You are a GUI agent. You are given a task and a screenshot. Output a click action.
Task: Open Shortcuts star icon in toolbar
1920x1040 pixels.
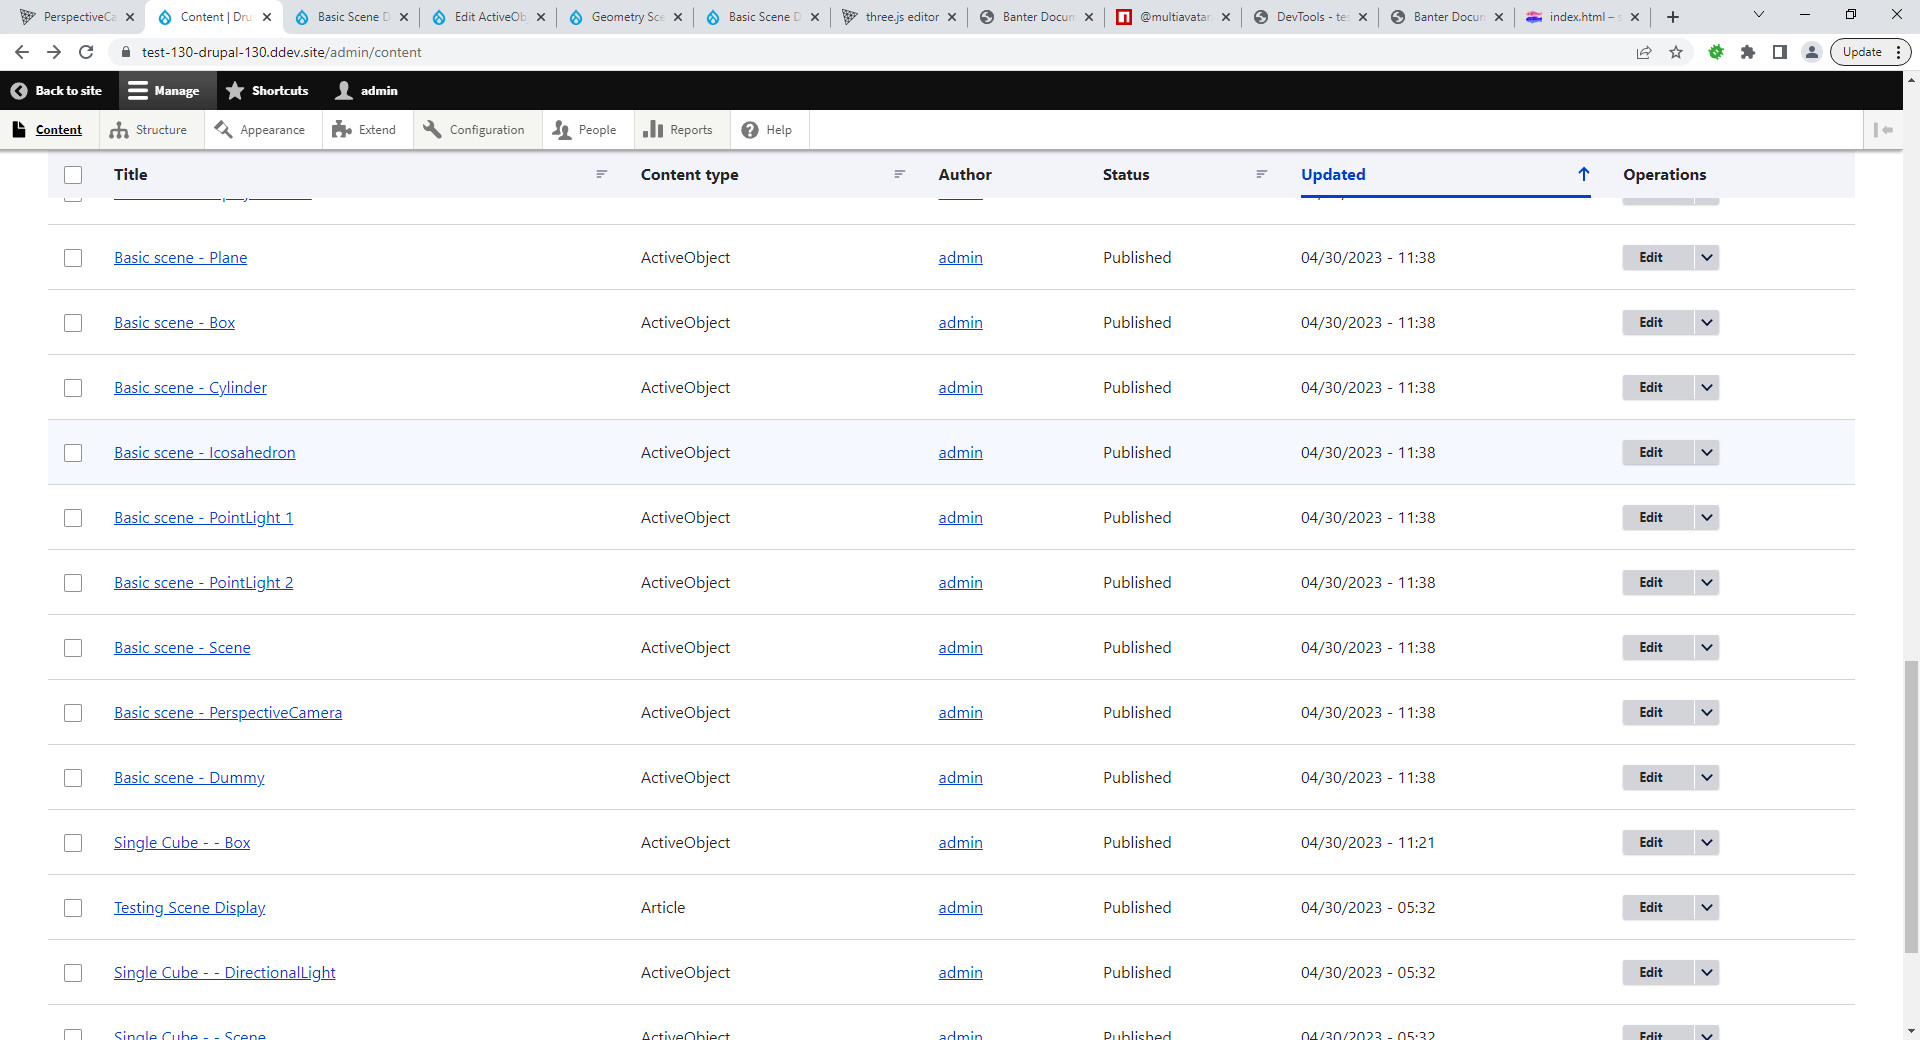[x=235, y=91]
